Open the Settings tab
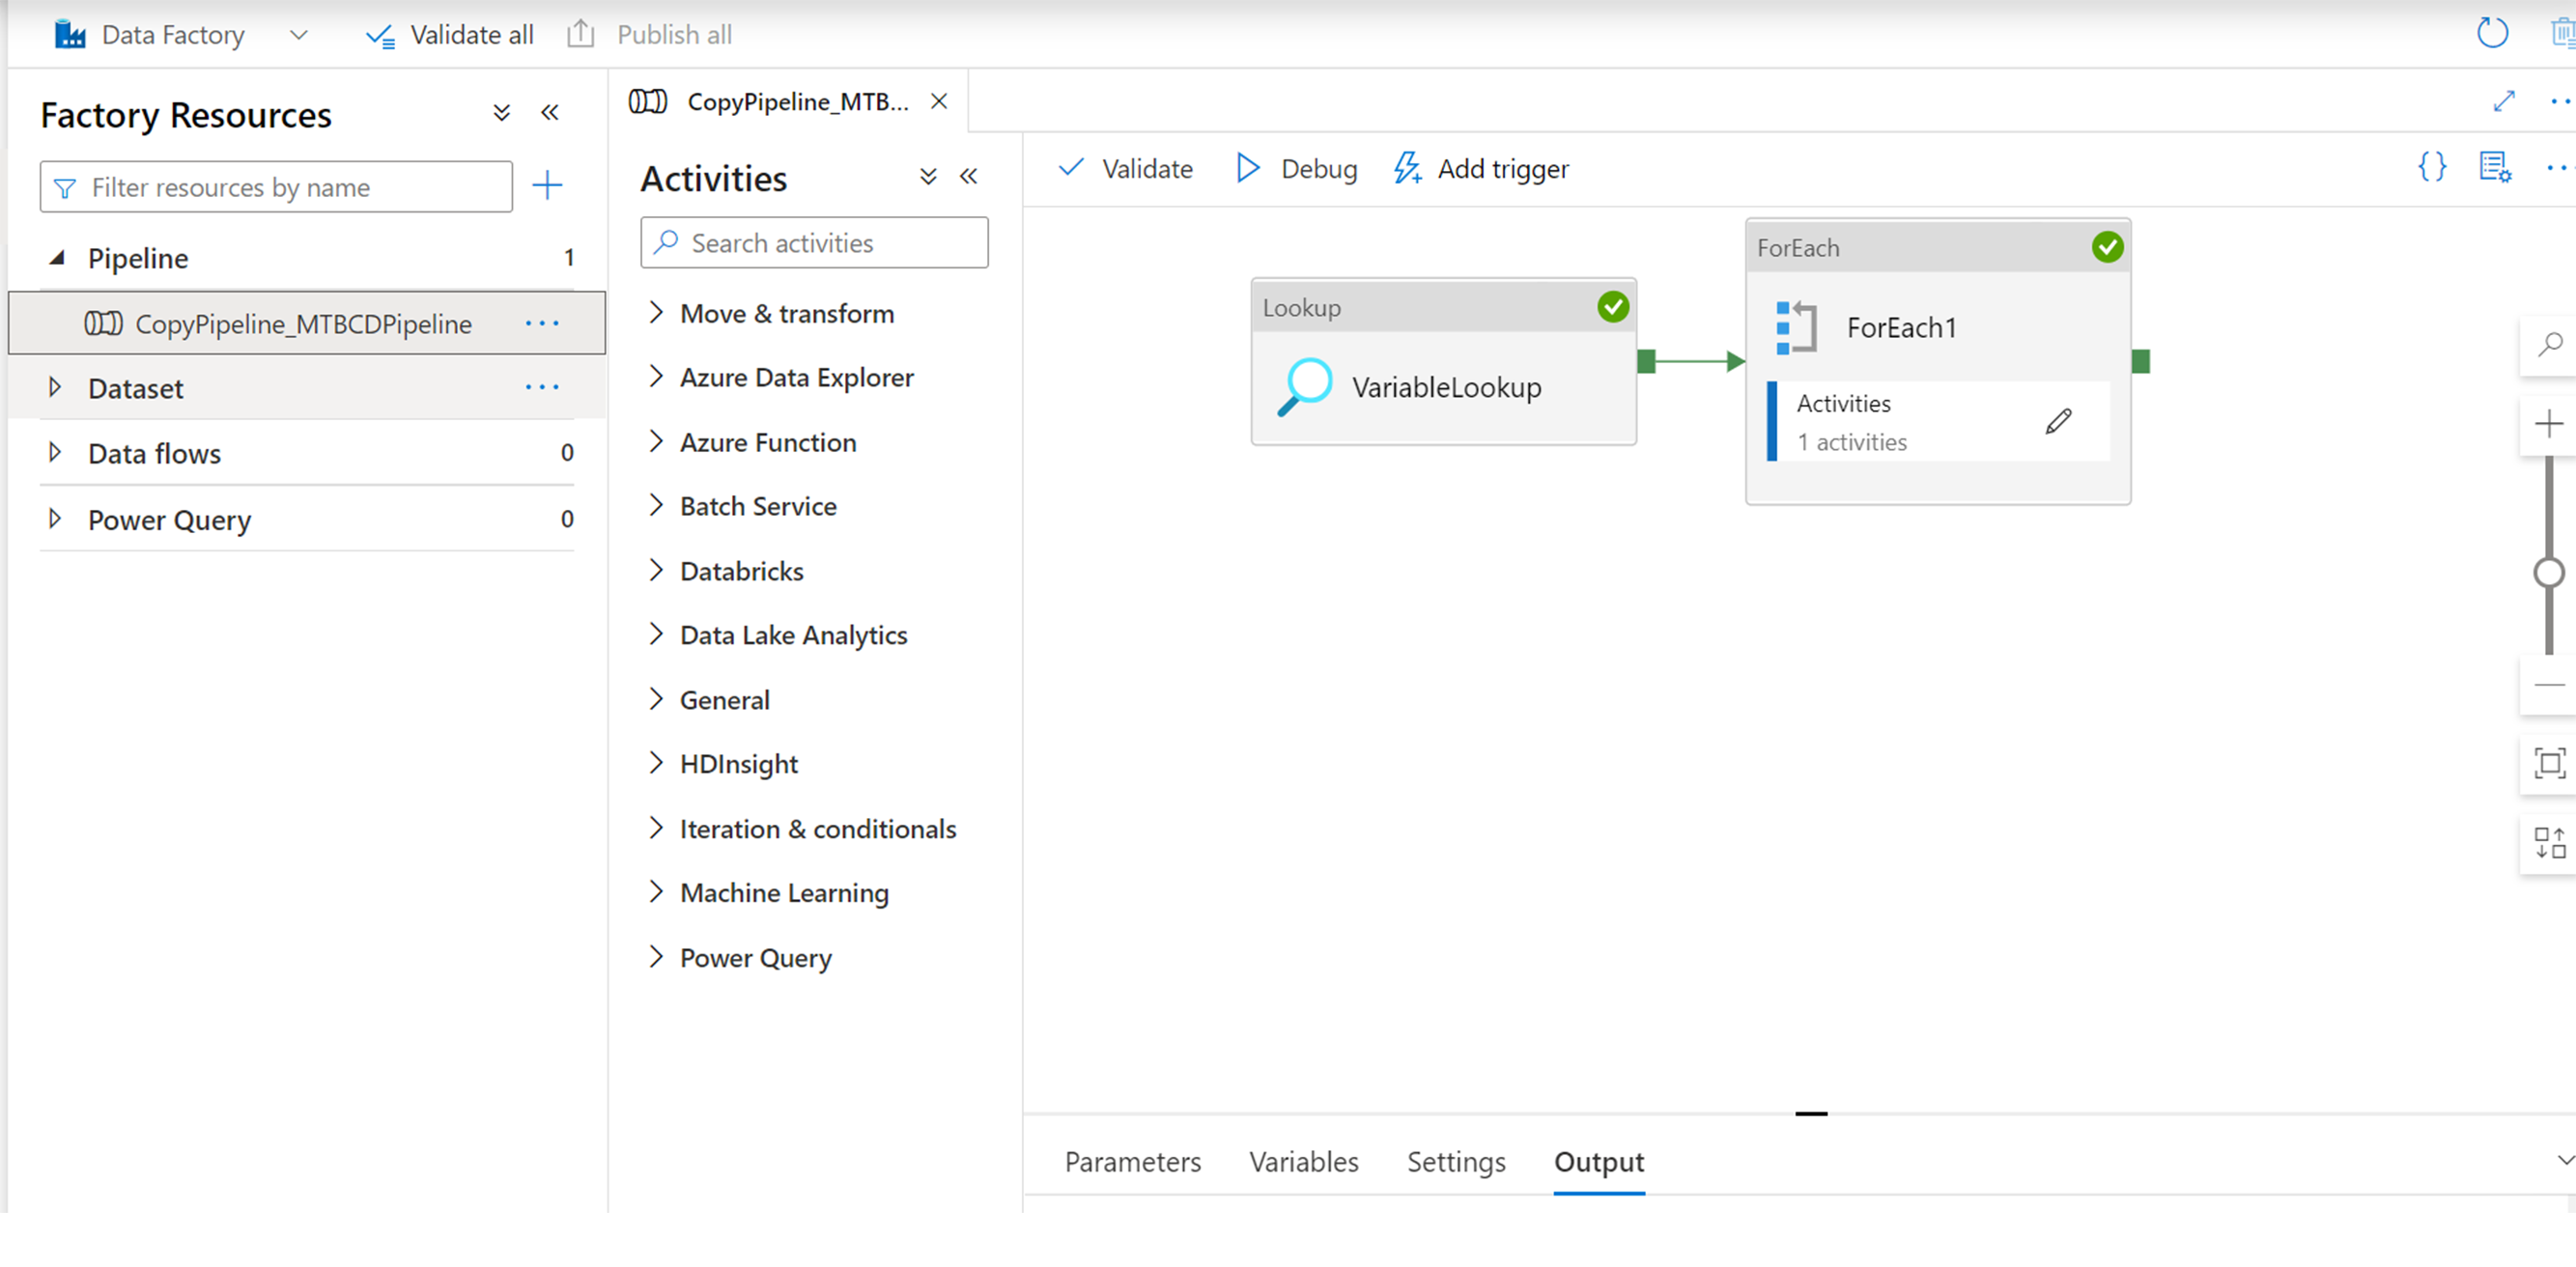2576x1267 pixels. click(1456, 1161)
